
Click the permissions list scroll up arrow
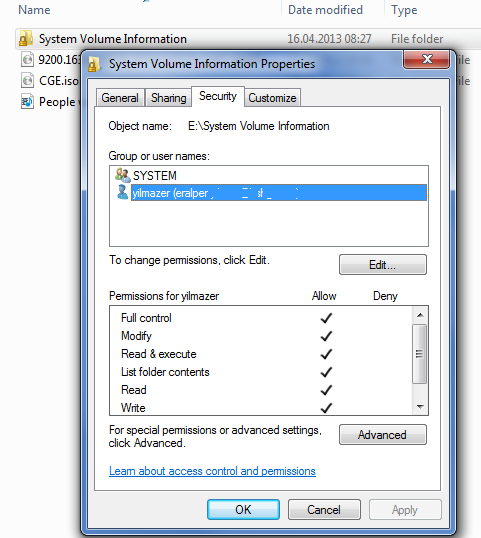click(x=420, y=315)
